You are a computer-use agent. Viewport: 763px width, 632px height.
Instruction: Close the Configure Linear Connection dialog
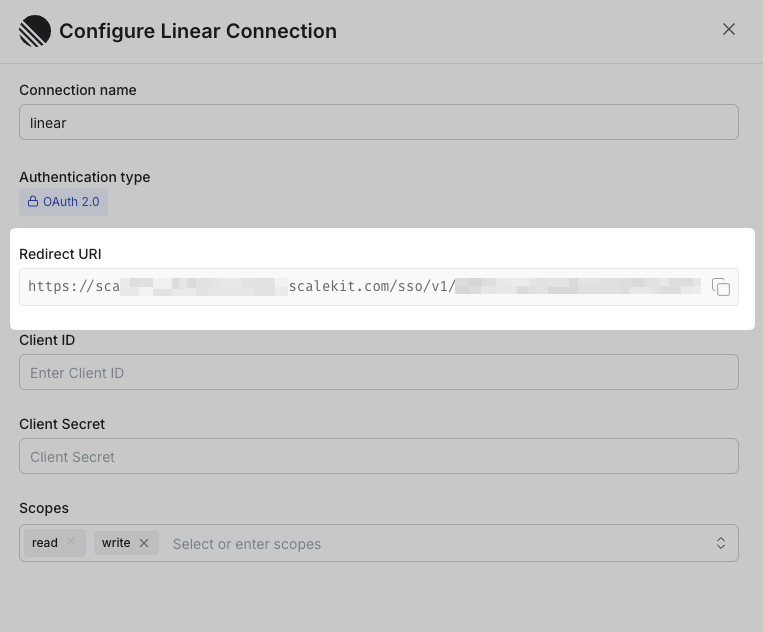tap(729, 29)
